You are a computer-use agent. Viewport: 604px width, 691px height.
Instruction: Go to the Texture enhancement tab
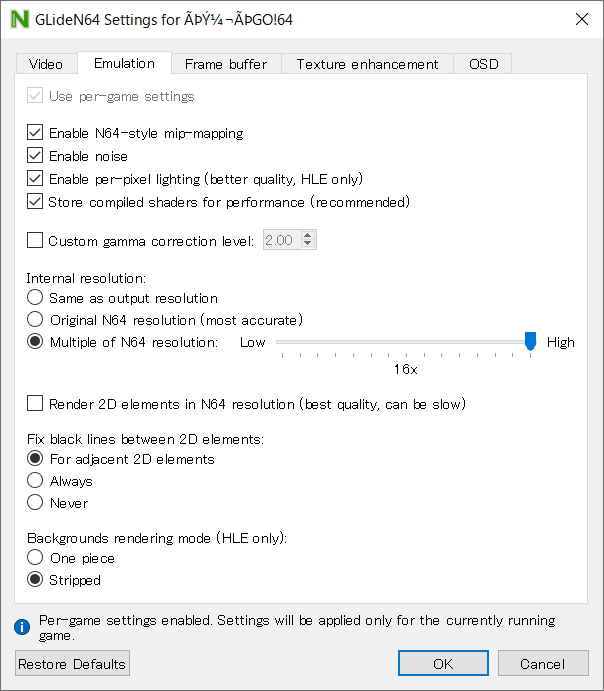[367, 64]
